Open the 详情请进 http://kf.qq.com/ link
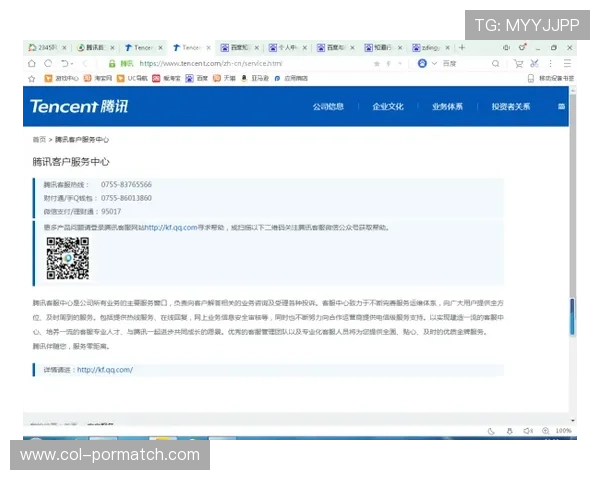Screen dimensions: 600x480 point(105,370)
